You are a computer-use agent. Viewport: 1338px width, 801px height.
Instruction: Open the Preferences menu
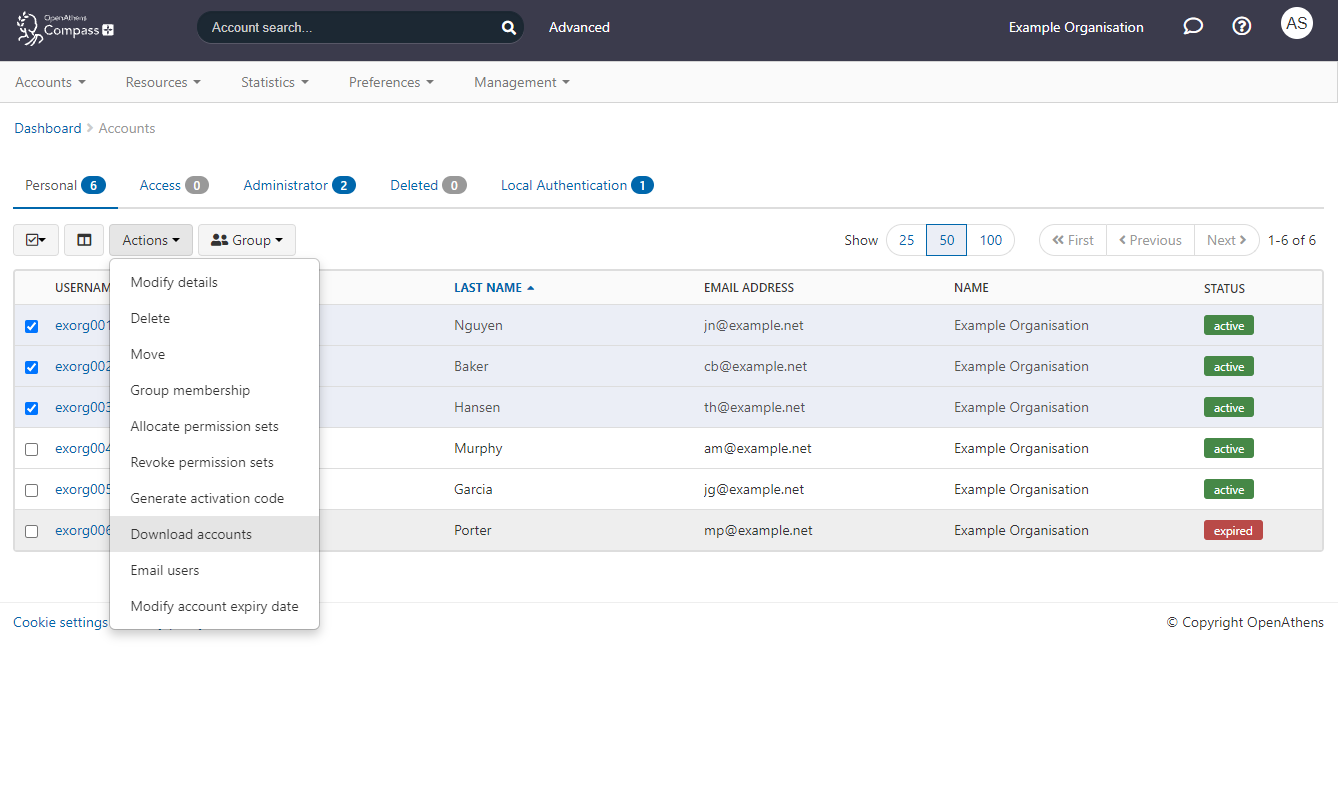click(390, 82)
